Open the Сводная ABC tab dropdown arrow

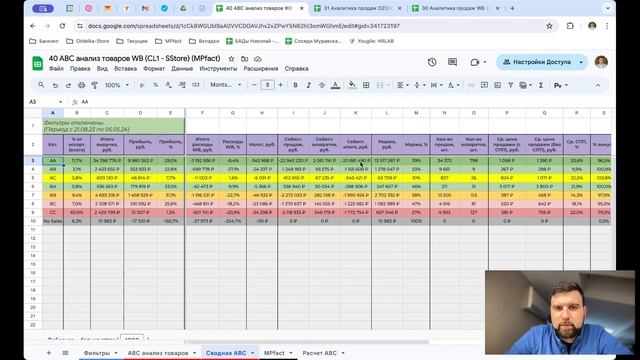(x=252, y=353)
